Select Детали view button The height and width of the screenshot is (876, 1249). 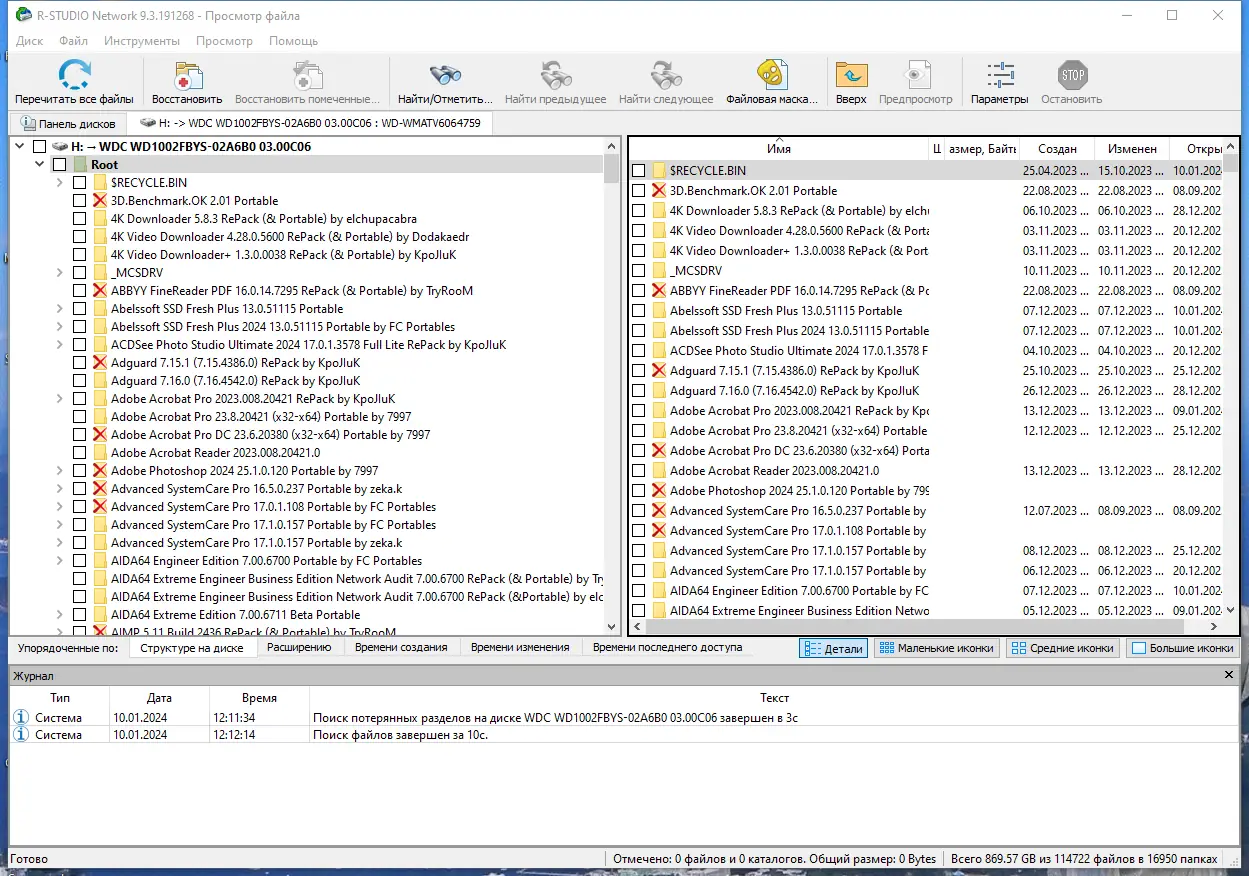coord(834,648)
